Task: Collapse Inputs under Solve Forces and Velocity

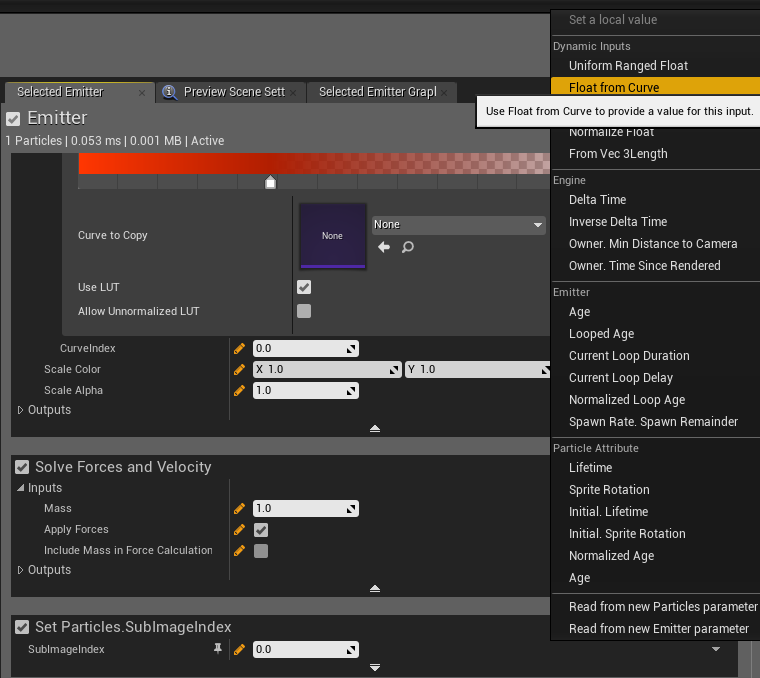Action: [20, 488]
